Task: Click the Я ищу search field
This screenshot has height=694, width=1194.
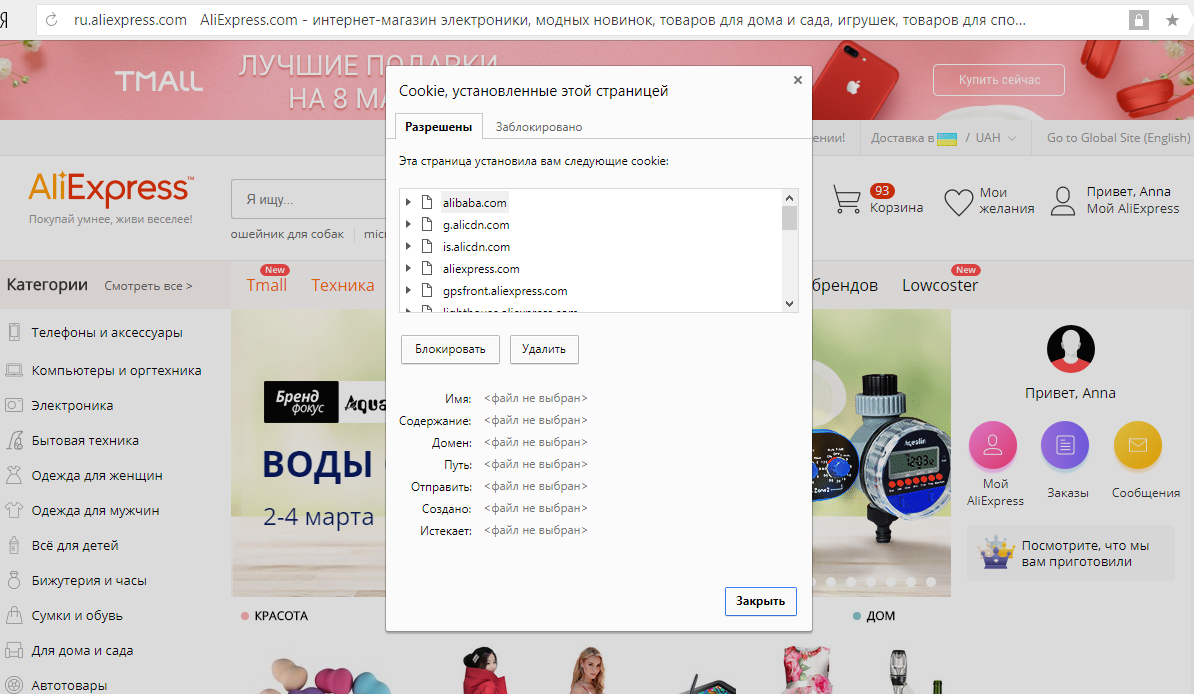Action: pyautogui.click(x=309, y=200)
